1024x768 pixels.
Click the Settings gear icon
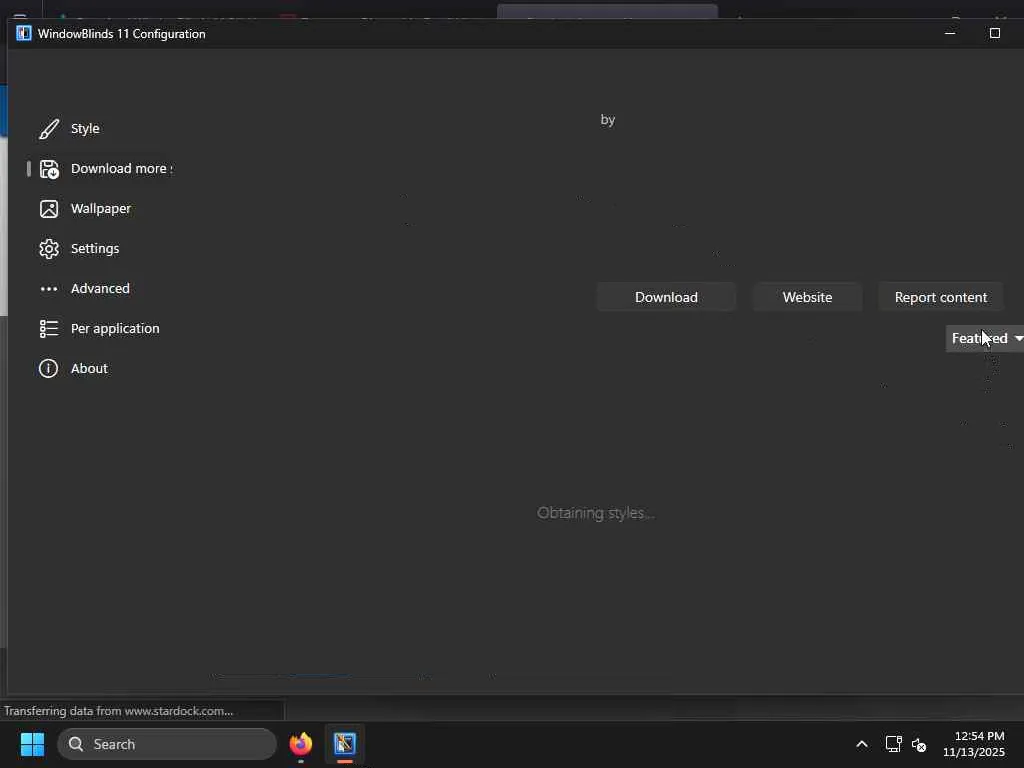click(x=49, y=249)
